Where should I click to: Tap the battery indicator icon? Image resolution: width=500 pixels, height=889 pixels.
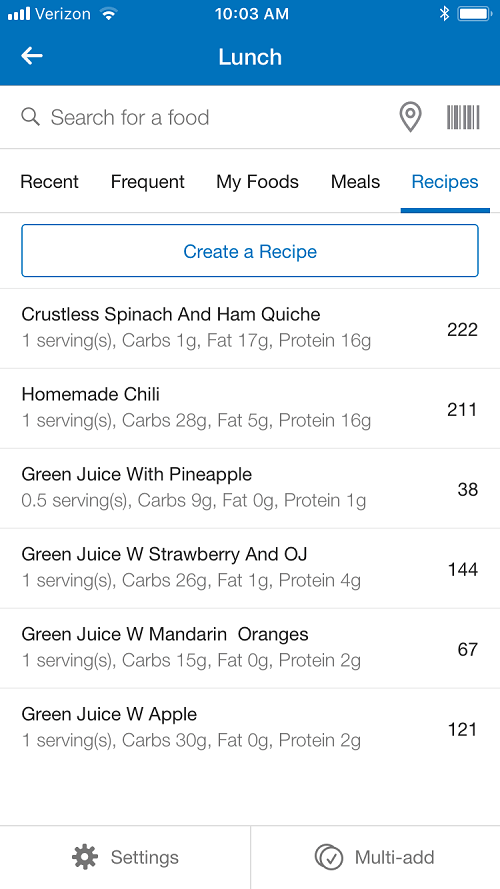pos(475,14)
